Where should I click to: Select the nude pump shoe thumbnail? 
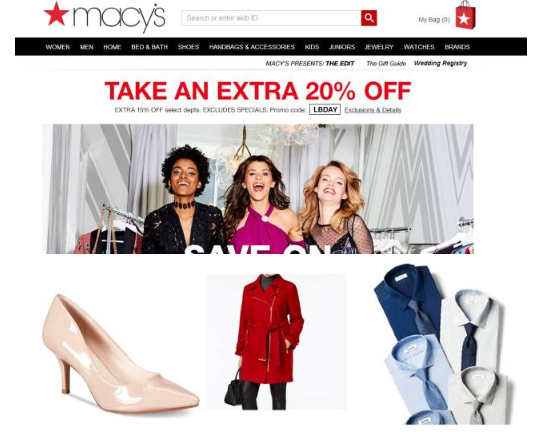tap(120, 353)
